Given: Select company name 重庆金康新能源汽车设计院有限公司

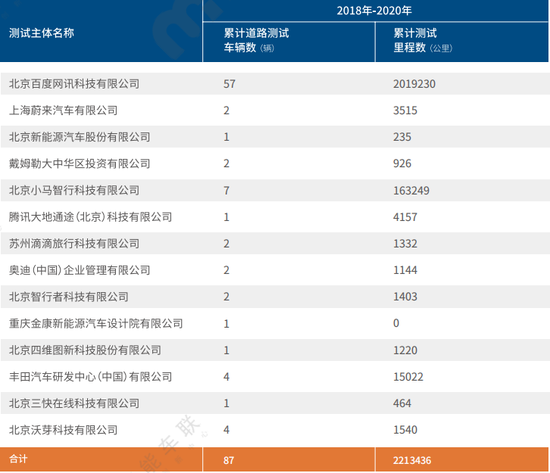Looking at the screenshot, I should click(x=96, y=324).
